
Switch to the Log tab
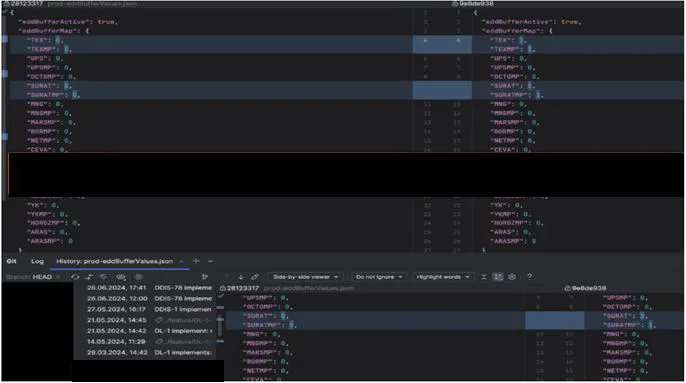(37, 261)
